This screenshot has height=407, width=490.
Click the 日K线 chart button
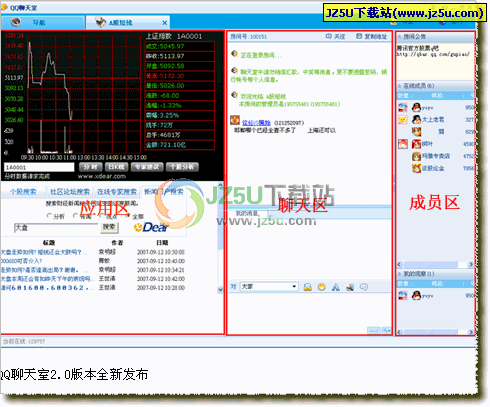click(116, 167)
